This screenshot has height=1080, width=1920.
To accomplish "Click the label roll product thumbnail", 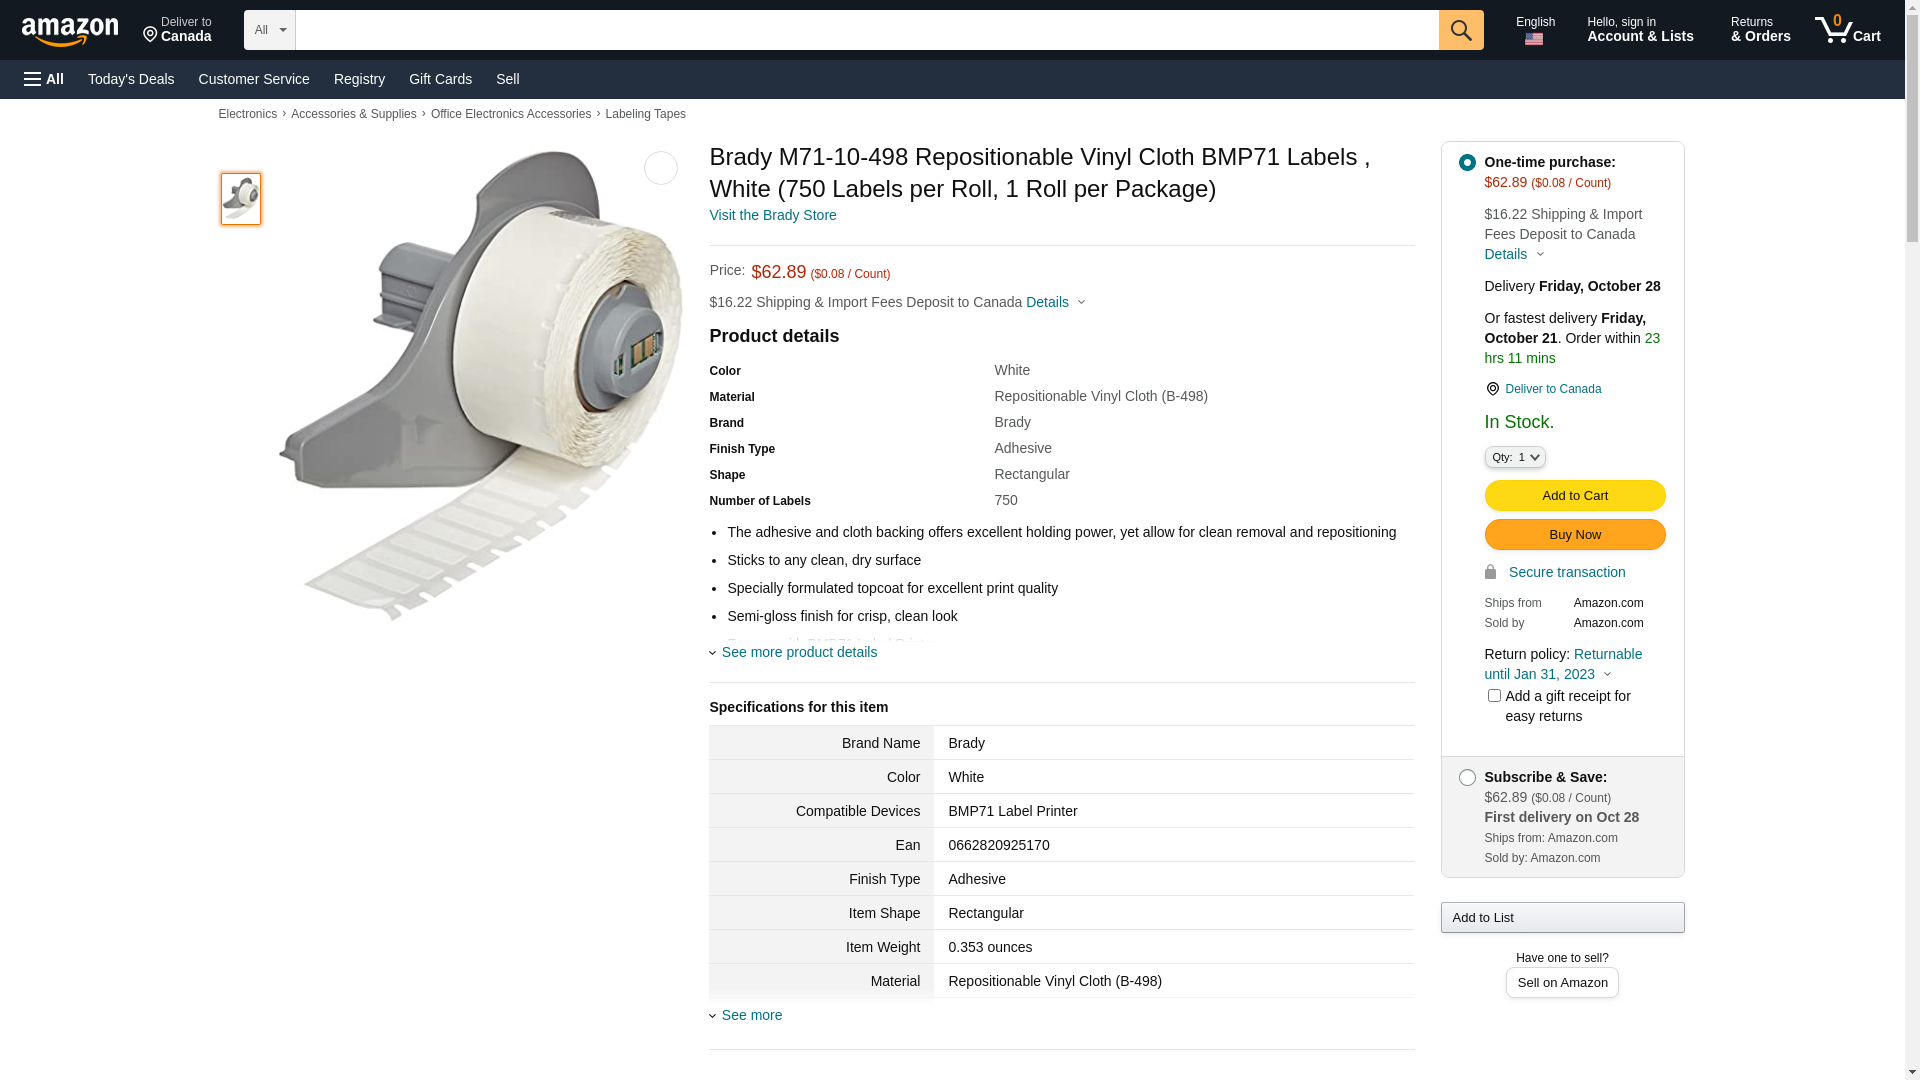I will tap(241, 198).
